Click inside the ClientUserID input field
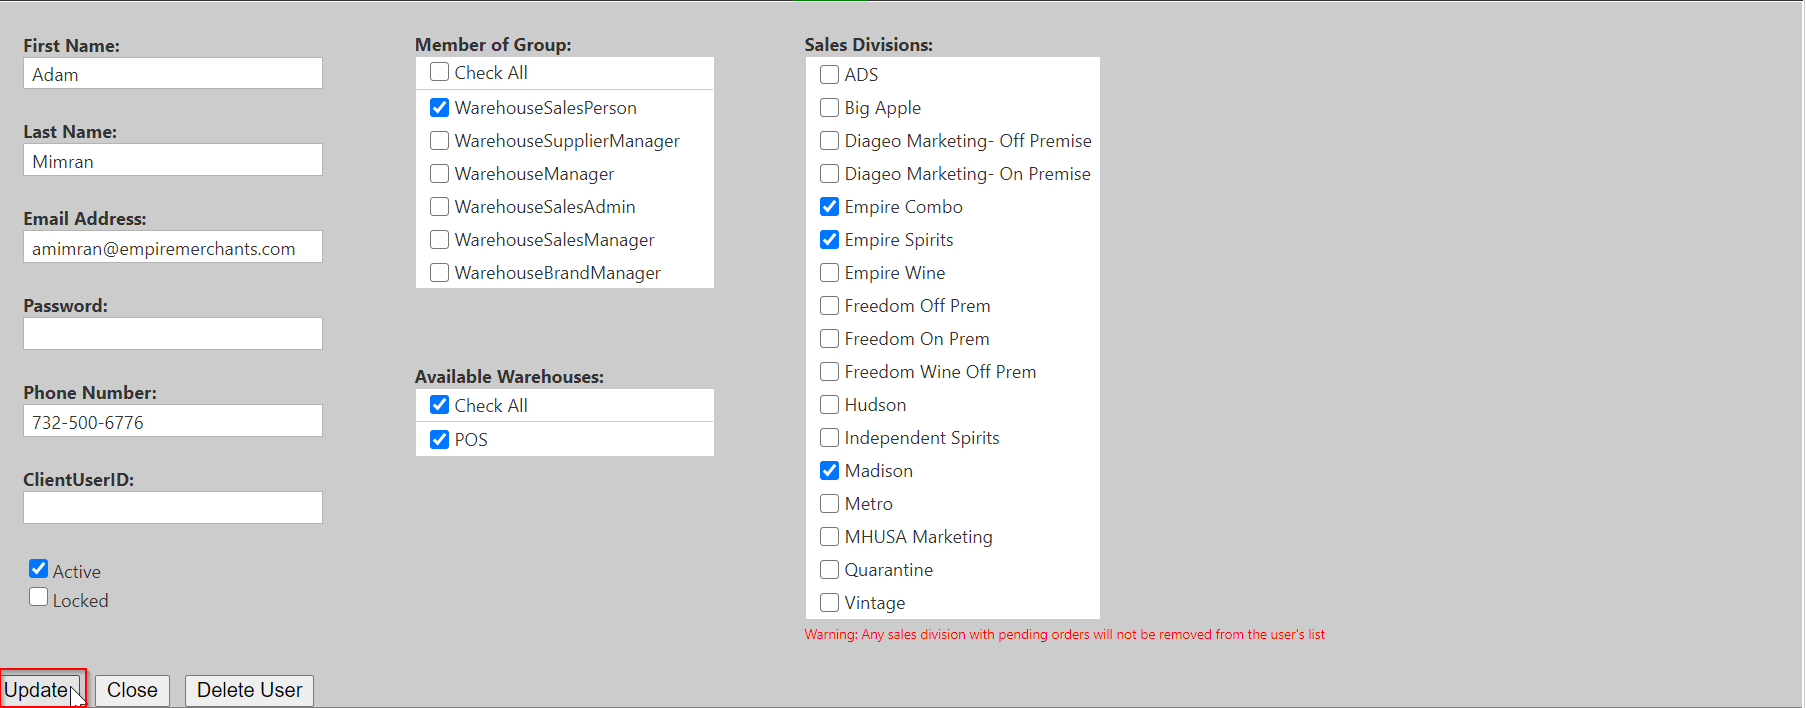 pos(172,507)
